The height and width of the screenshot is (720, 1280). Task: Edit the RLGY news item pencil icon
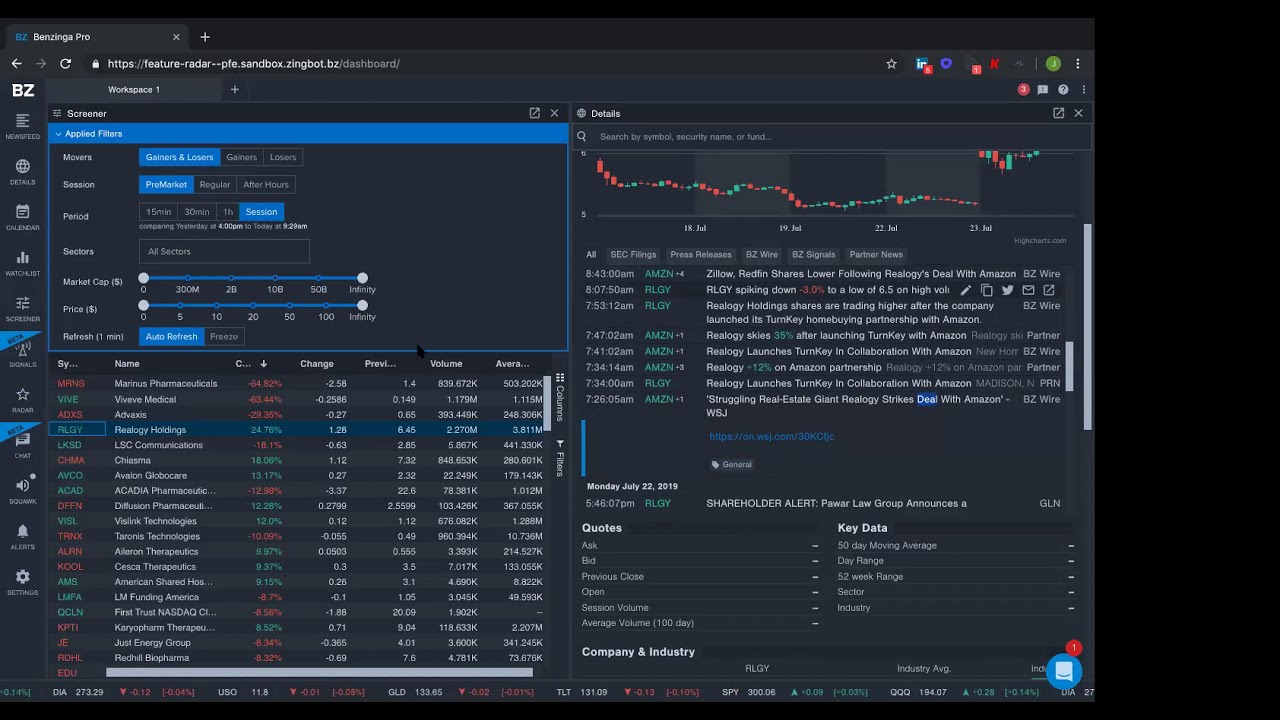point(965,290)
